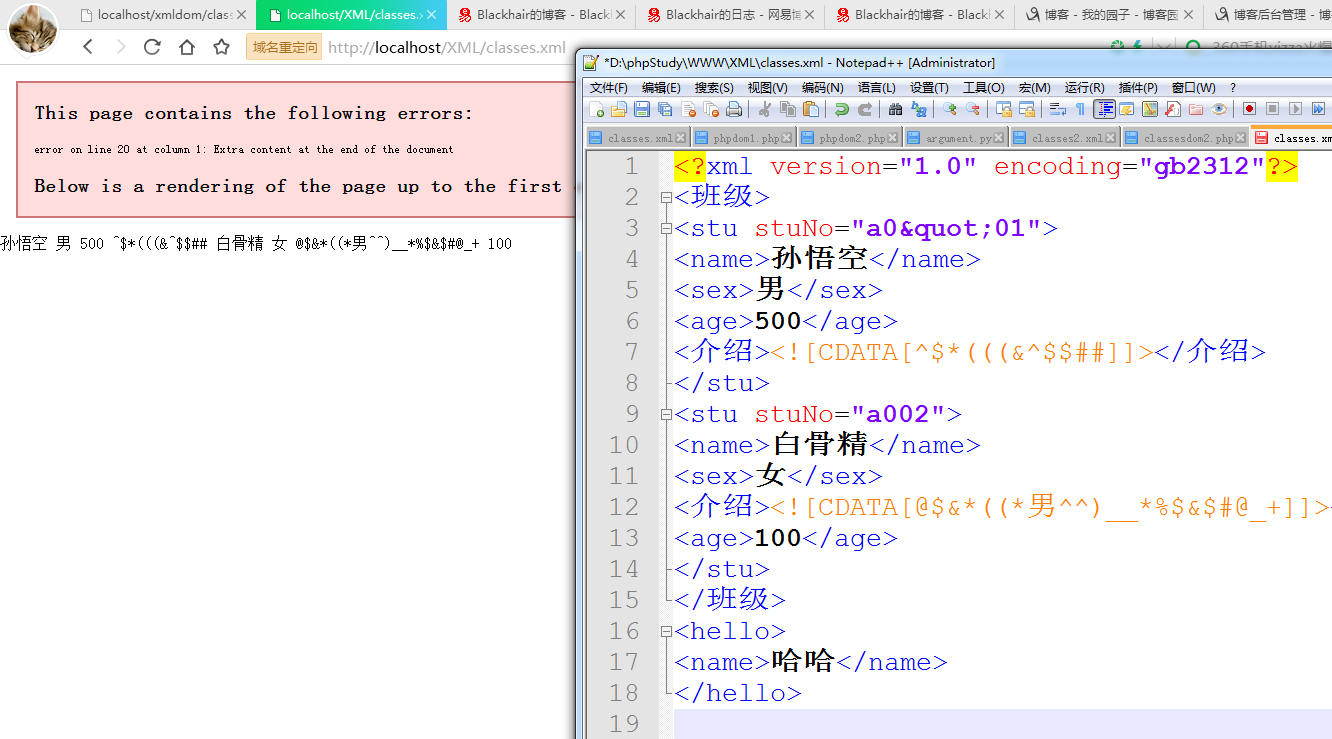Start macro recording with red record icon
1332x739 pixels.
pos(1249,110)
